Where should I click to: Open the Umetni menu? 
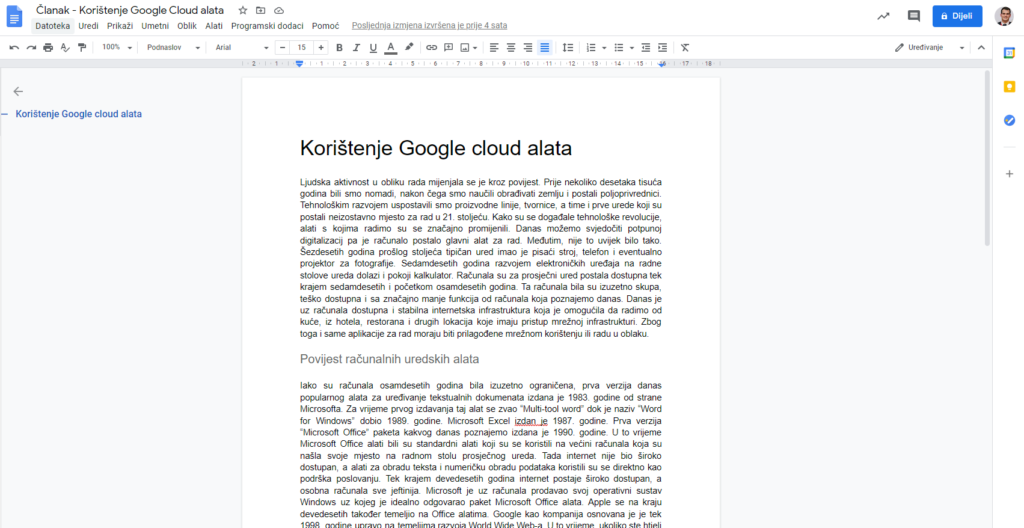(155, 25)
